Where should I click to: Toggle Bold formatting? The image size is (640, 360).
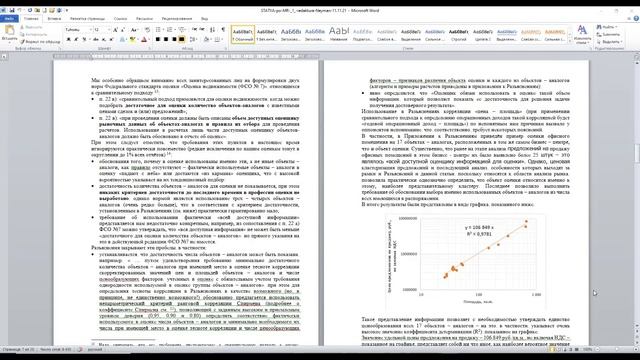click(69, 39)
